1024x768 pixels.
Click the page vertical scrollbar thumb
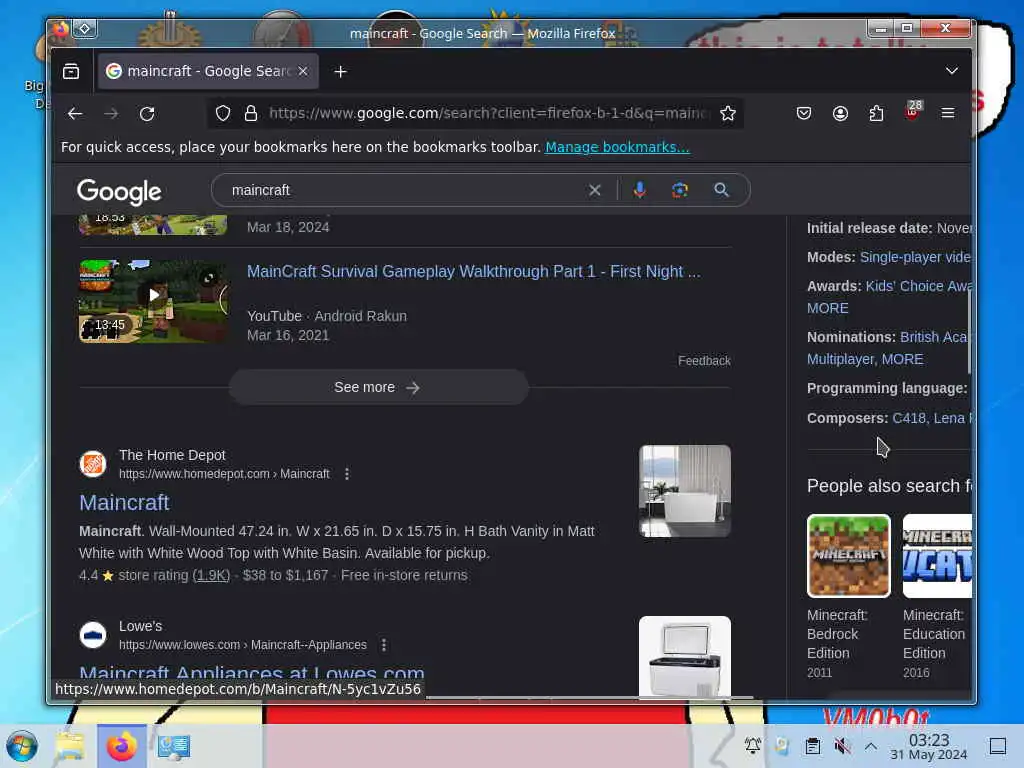pos(969,332)
